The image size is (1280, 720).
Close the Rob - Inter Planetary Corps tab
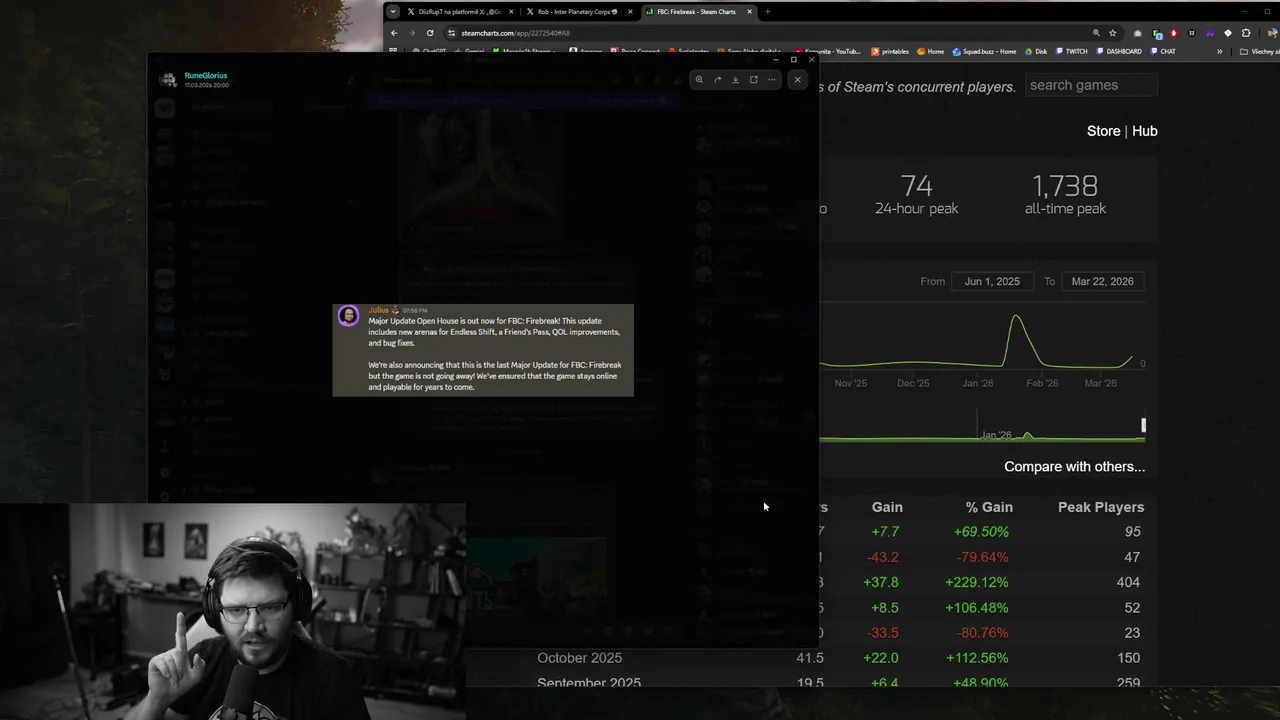click(630, 12)
